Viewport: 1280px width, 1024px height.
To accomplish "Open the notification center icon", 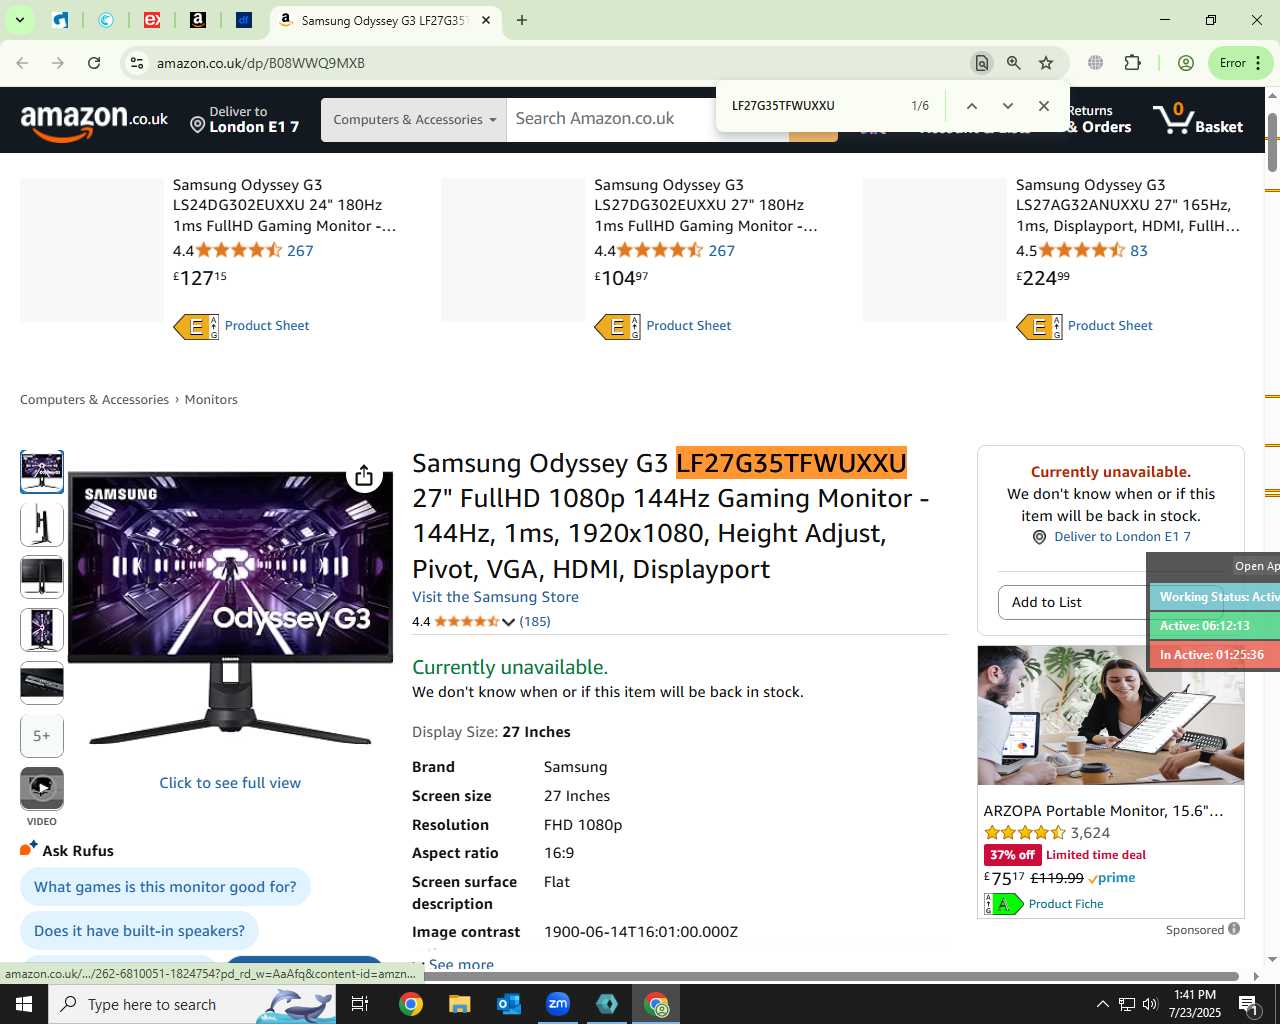I will (1248, 1004).
